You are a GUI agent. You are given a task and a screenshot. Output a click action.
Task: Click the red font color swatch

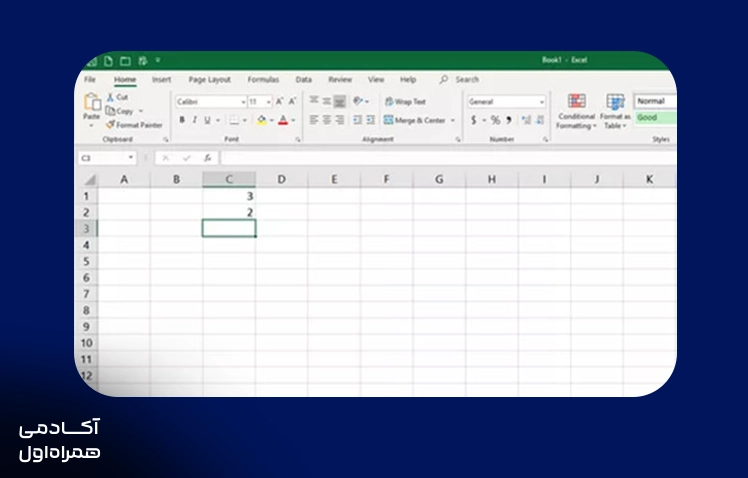283,120
